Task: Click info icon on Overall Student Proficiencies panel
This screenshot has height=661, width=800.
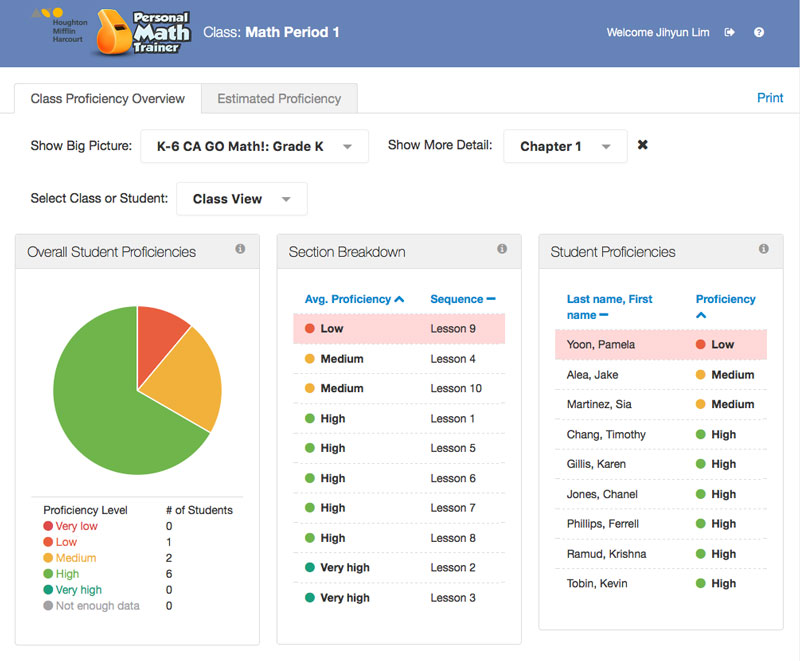Action: pos(240,249)
